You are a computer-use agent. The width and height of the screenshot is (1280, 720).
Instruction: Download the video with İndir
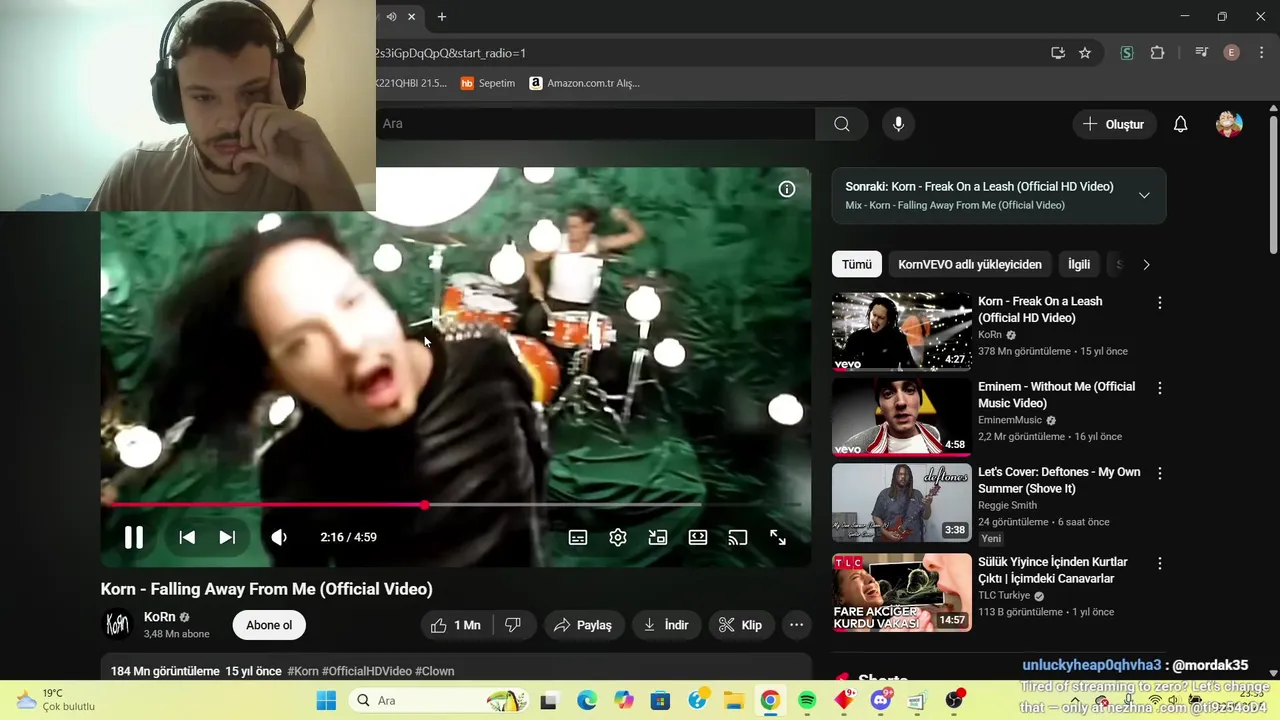tap(666, 625)
